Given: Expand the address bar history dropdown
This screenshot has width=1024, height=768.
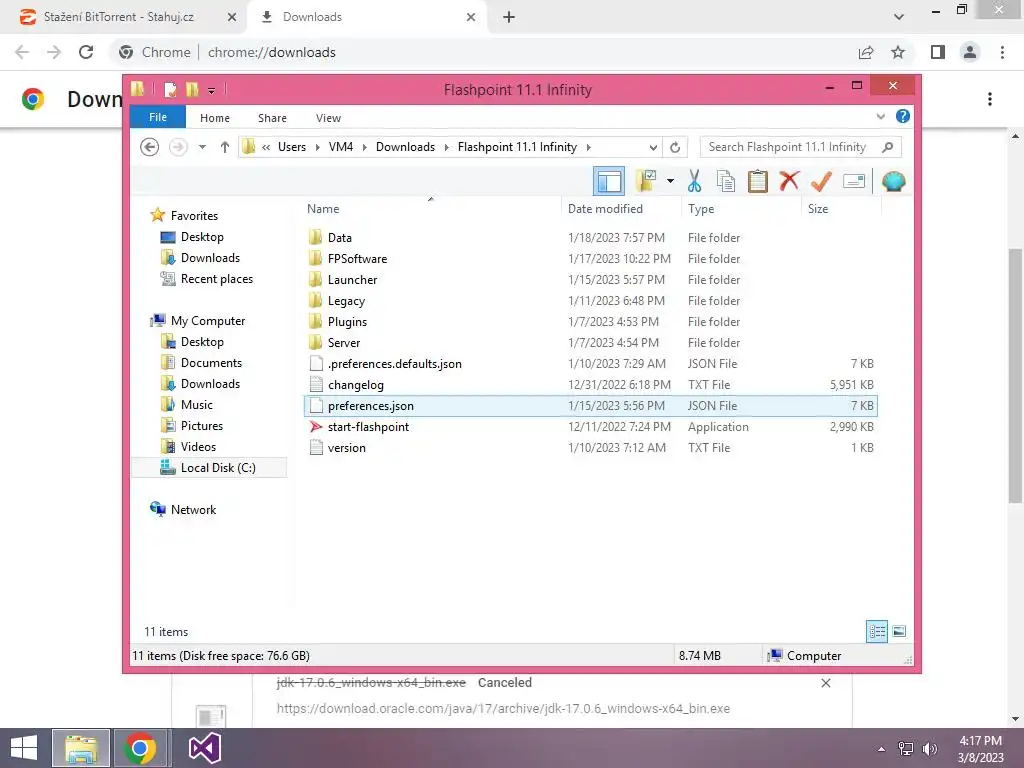Looking at the screenshot, I should 652,147.
